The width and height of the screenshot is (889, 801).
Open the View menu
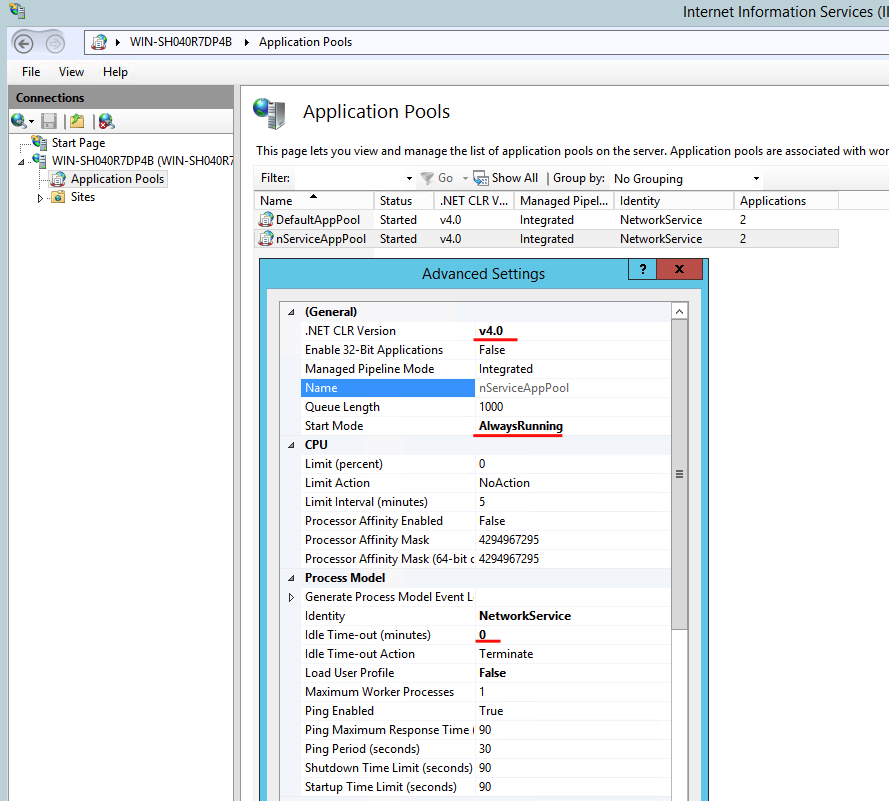71,72
